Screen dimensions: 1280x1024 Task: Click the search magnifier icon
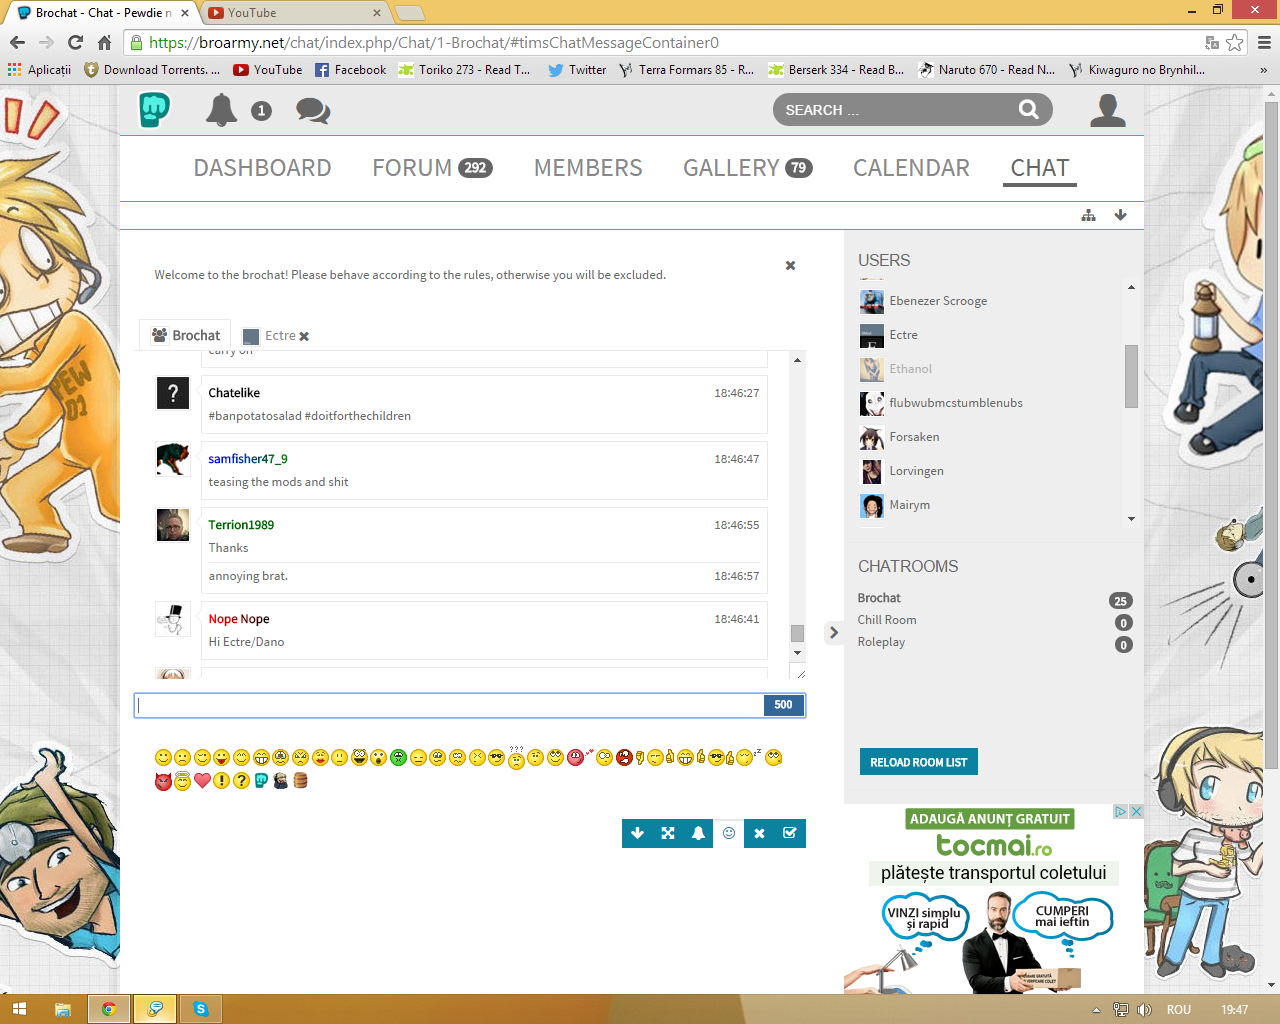pos(1028,110)
